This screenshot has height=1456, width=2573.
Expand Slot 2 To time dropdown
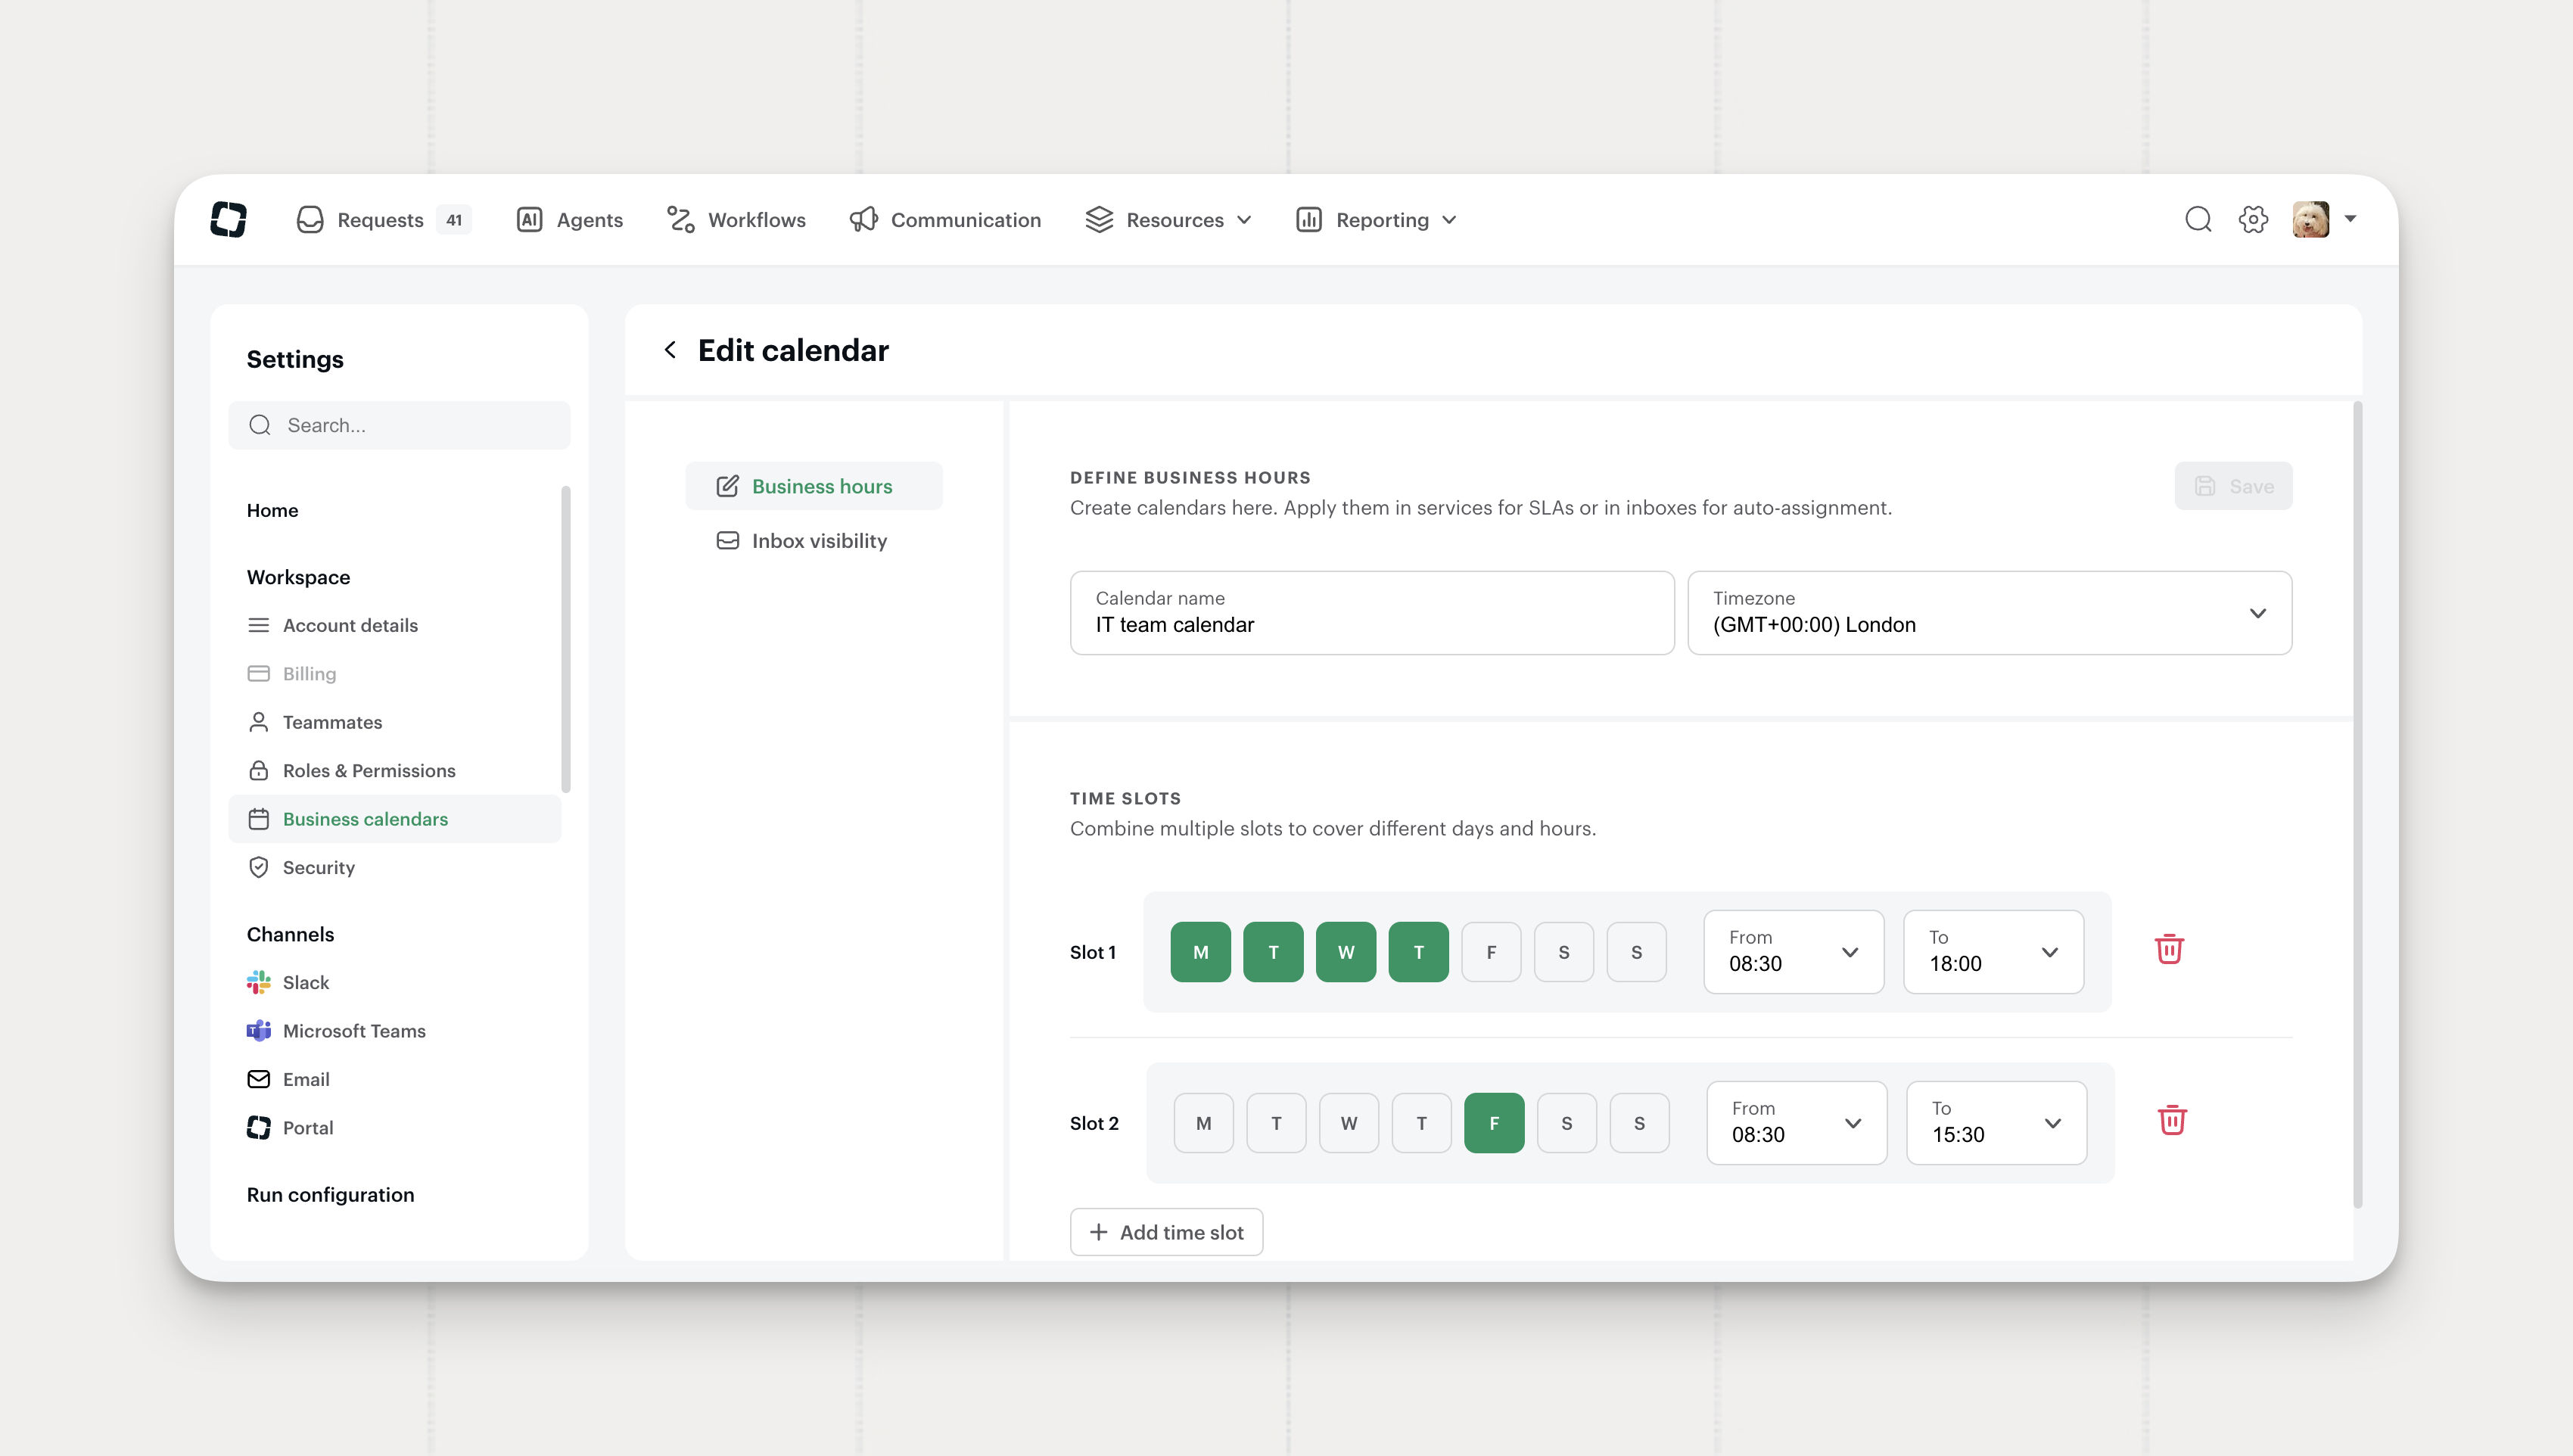pos(1995,1123)
